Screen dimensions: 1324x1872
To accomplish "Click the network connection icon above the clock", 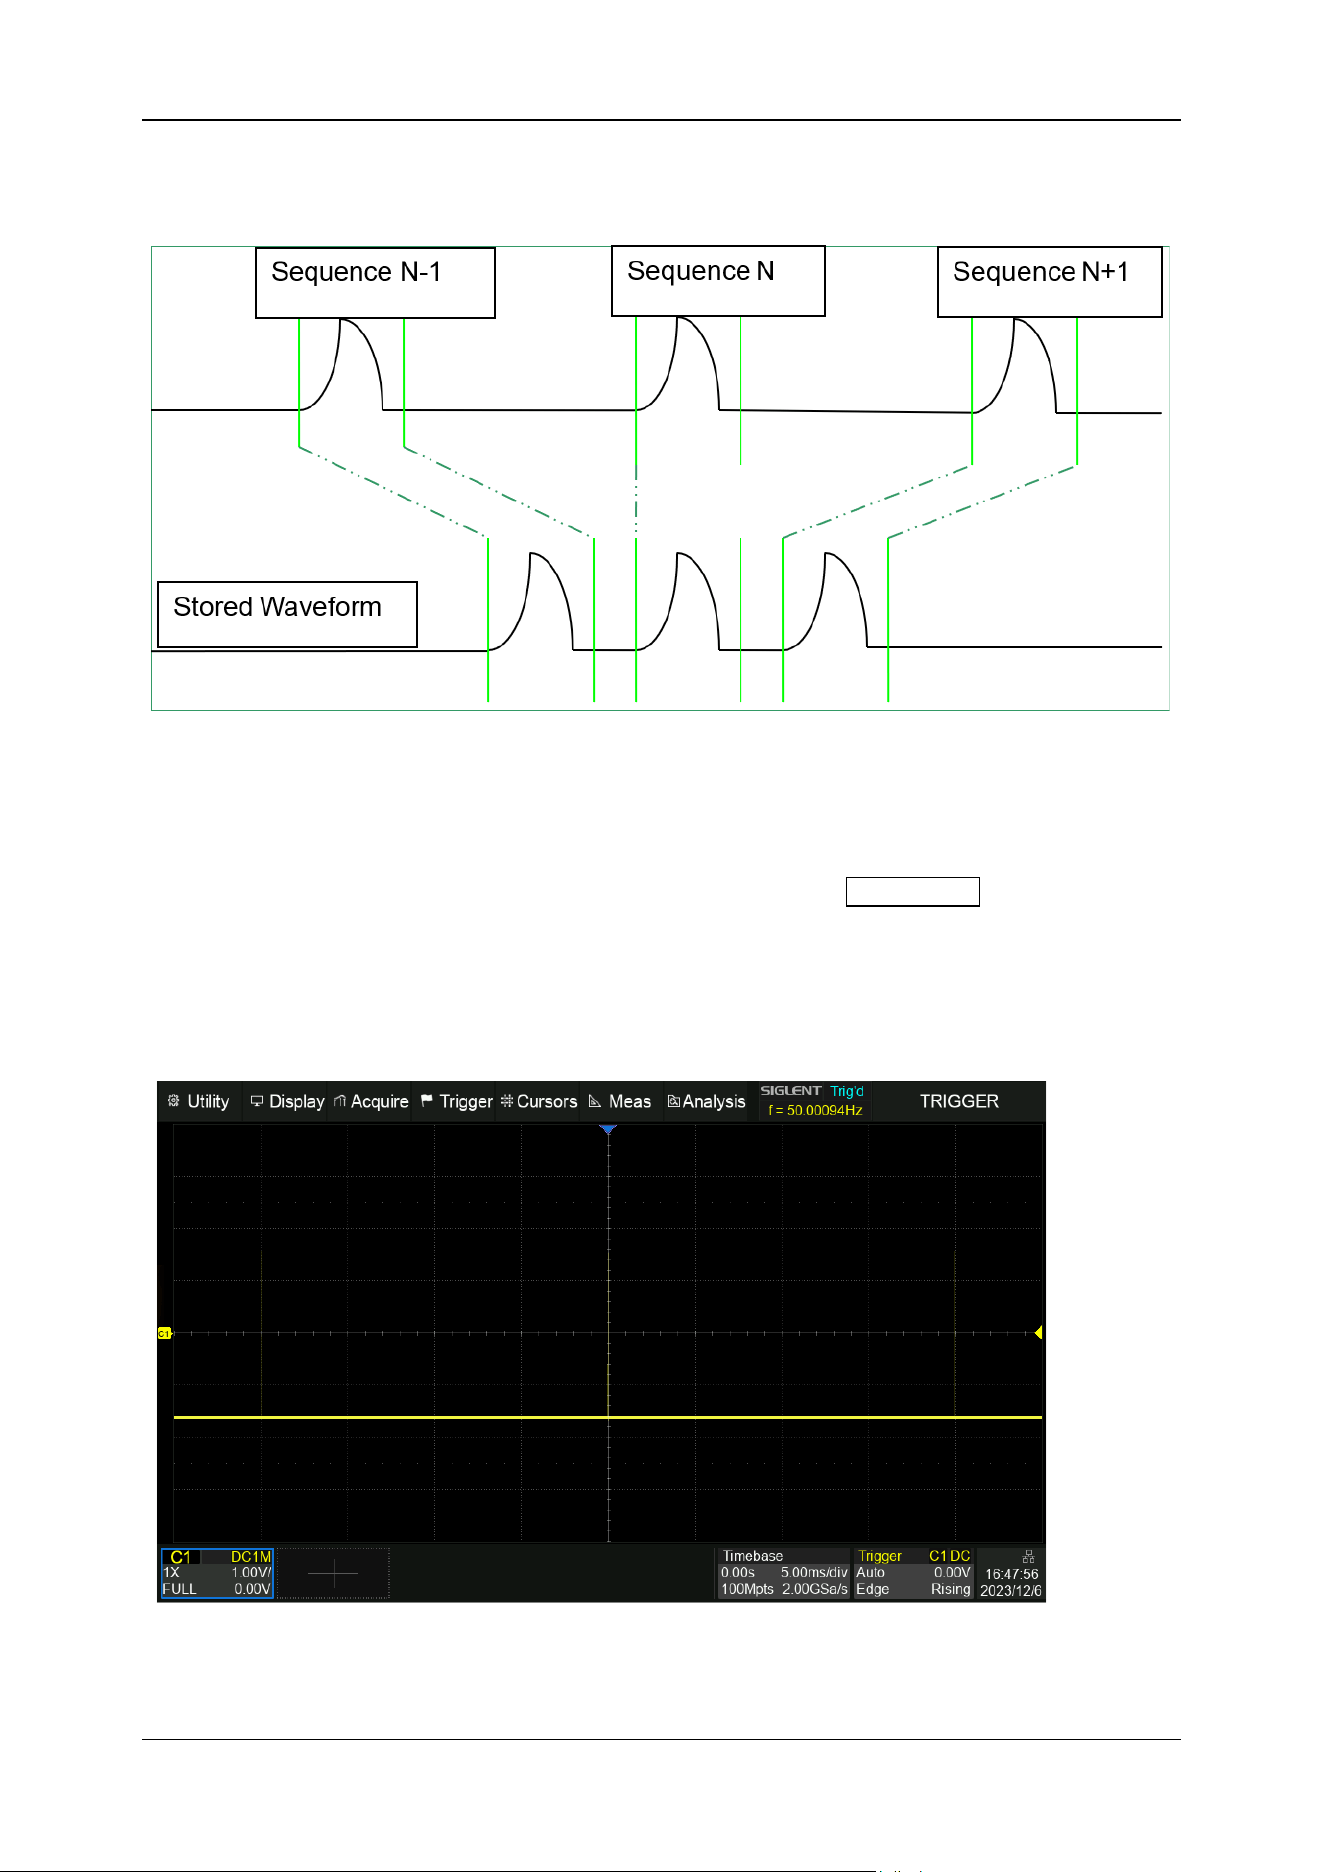I will tap(1028, 1557).
